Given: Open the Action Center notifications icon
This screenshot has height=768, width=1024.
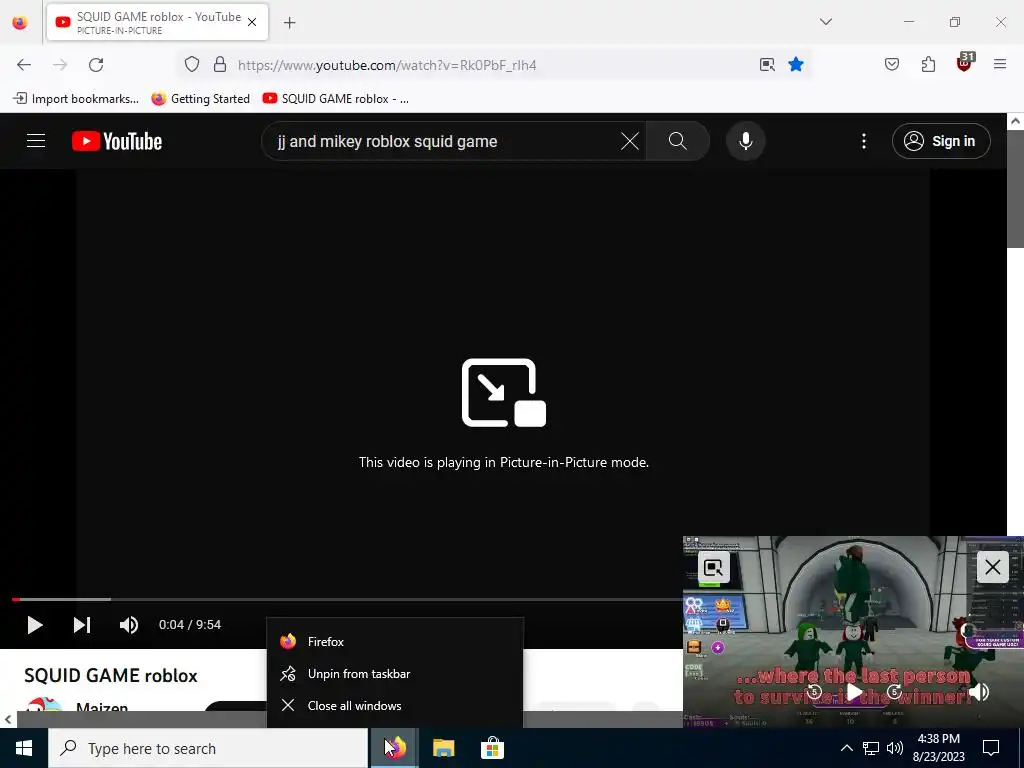Looking at the screenshot, I should (x=991, y=748).
